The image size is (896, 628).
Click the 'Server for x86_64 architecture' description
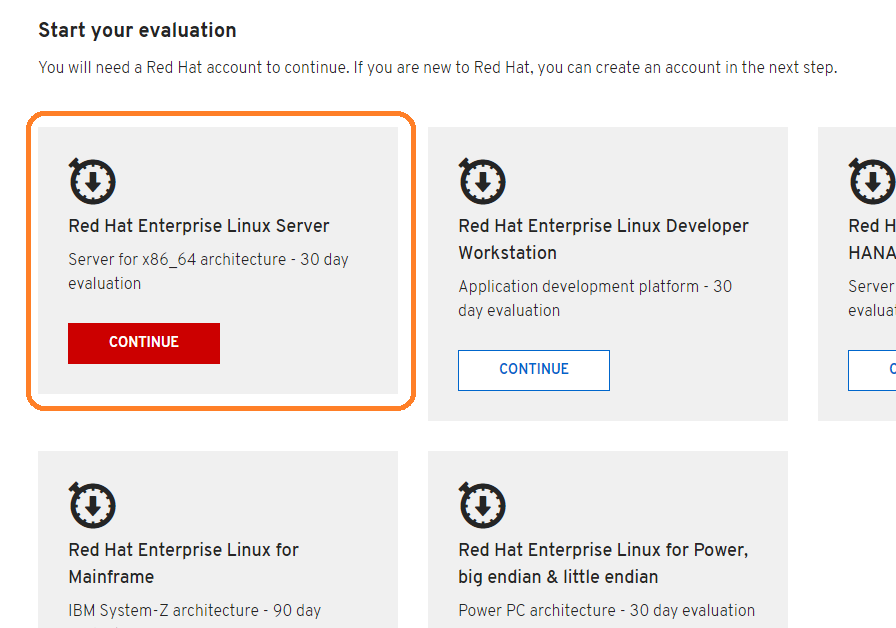(208, 271)
